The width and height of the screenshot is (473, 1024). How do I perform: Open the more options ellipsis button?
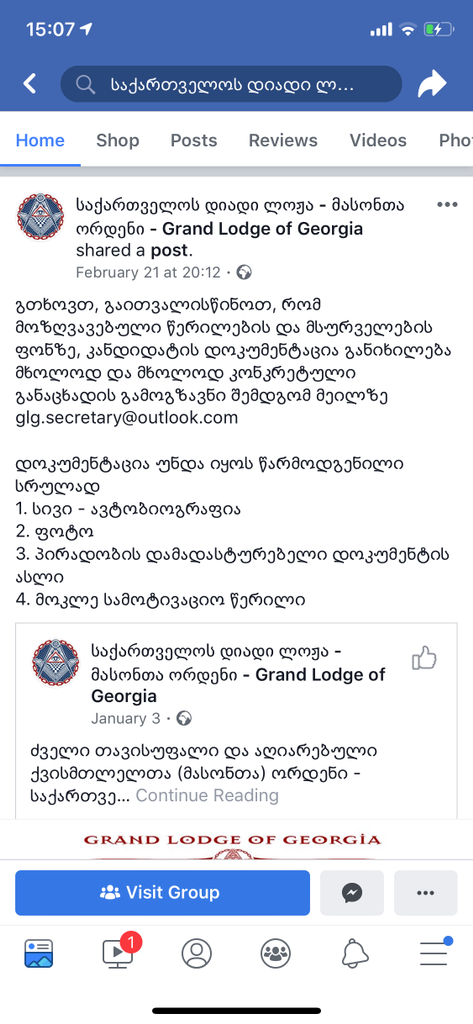pyautogui.click(x=425, y=893)
